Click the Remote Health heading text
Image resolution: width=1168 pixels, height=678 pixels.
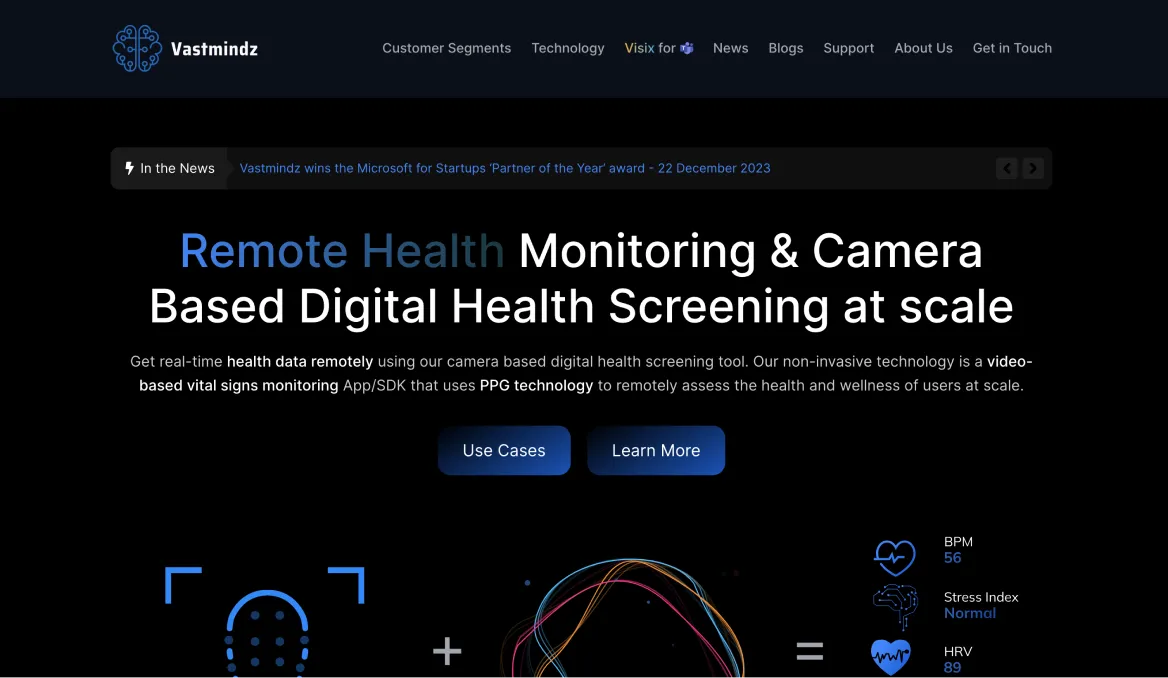342,250
